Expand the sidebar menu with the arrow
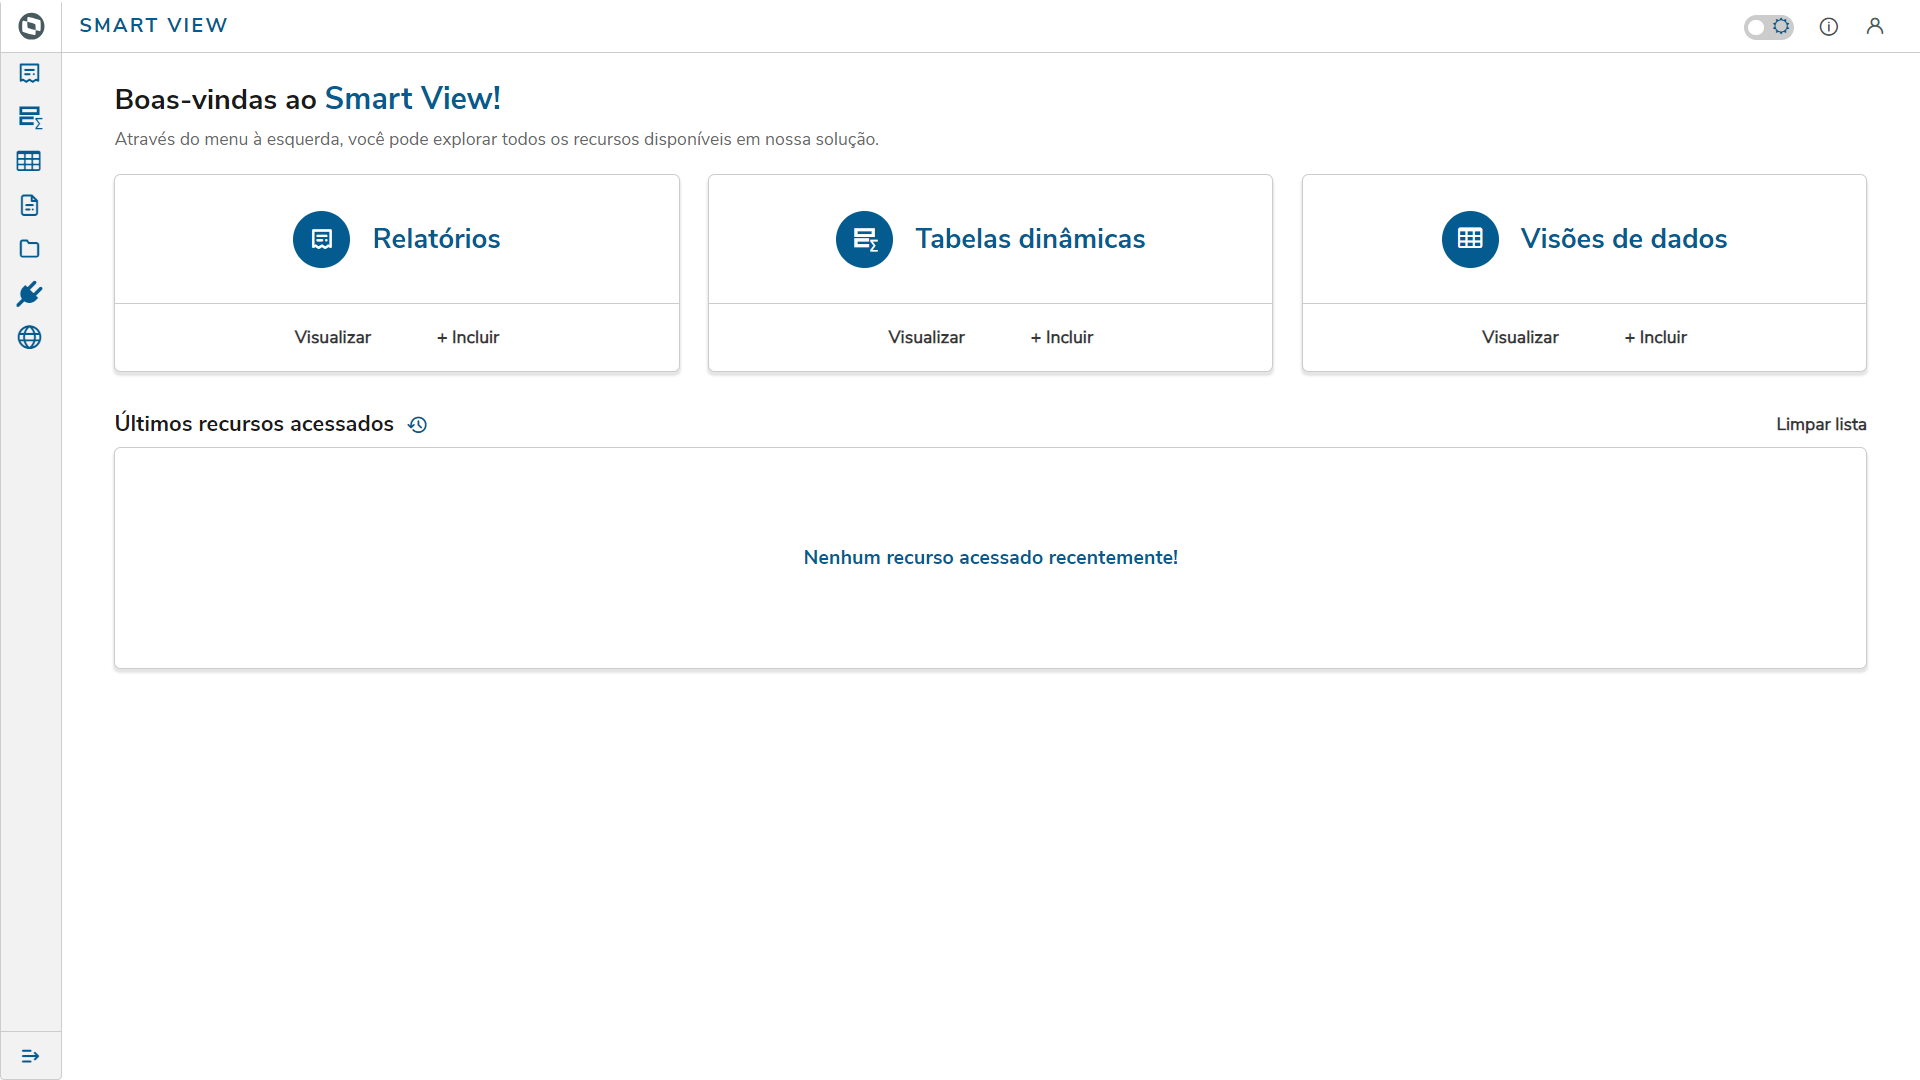Viewport: 1920px width, 1080px height. pyautogui.click(x=30, y=1056)
